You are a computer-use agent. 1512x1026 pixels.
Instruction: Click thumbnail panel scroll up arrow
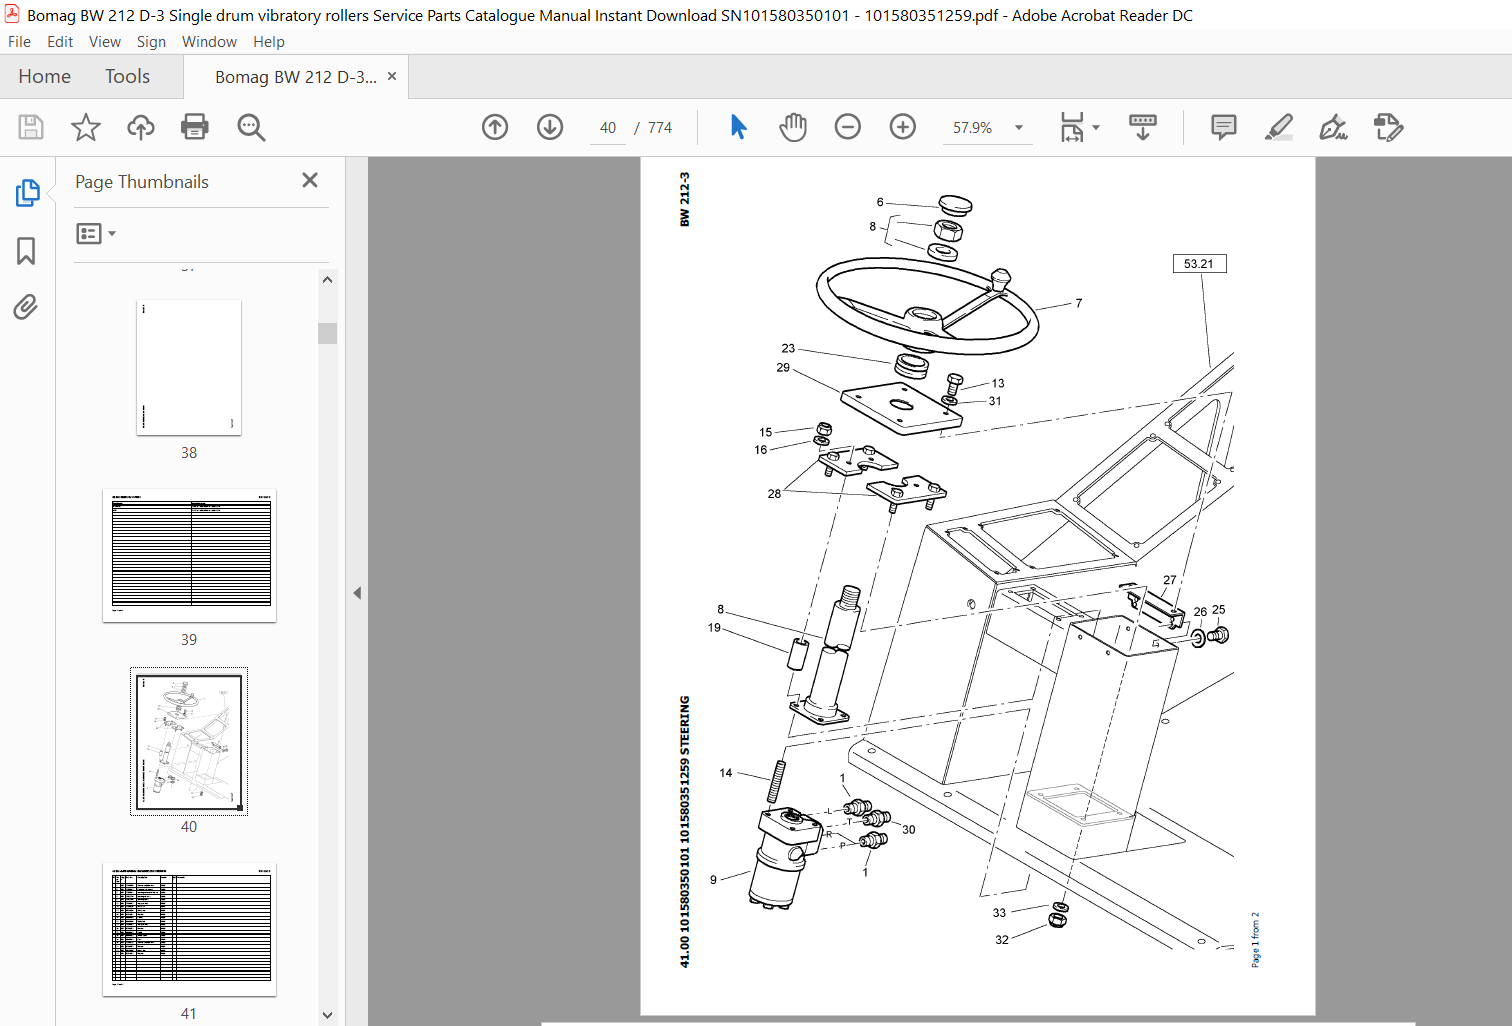pos(327,280)
